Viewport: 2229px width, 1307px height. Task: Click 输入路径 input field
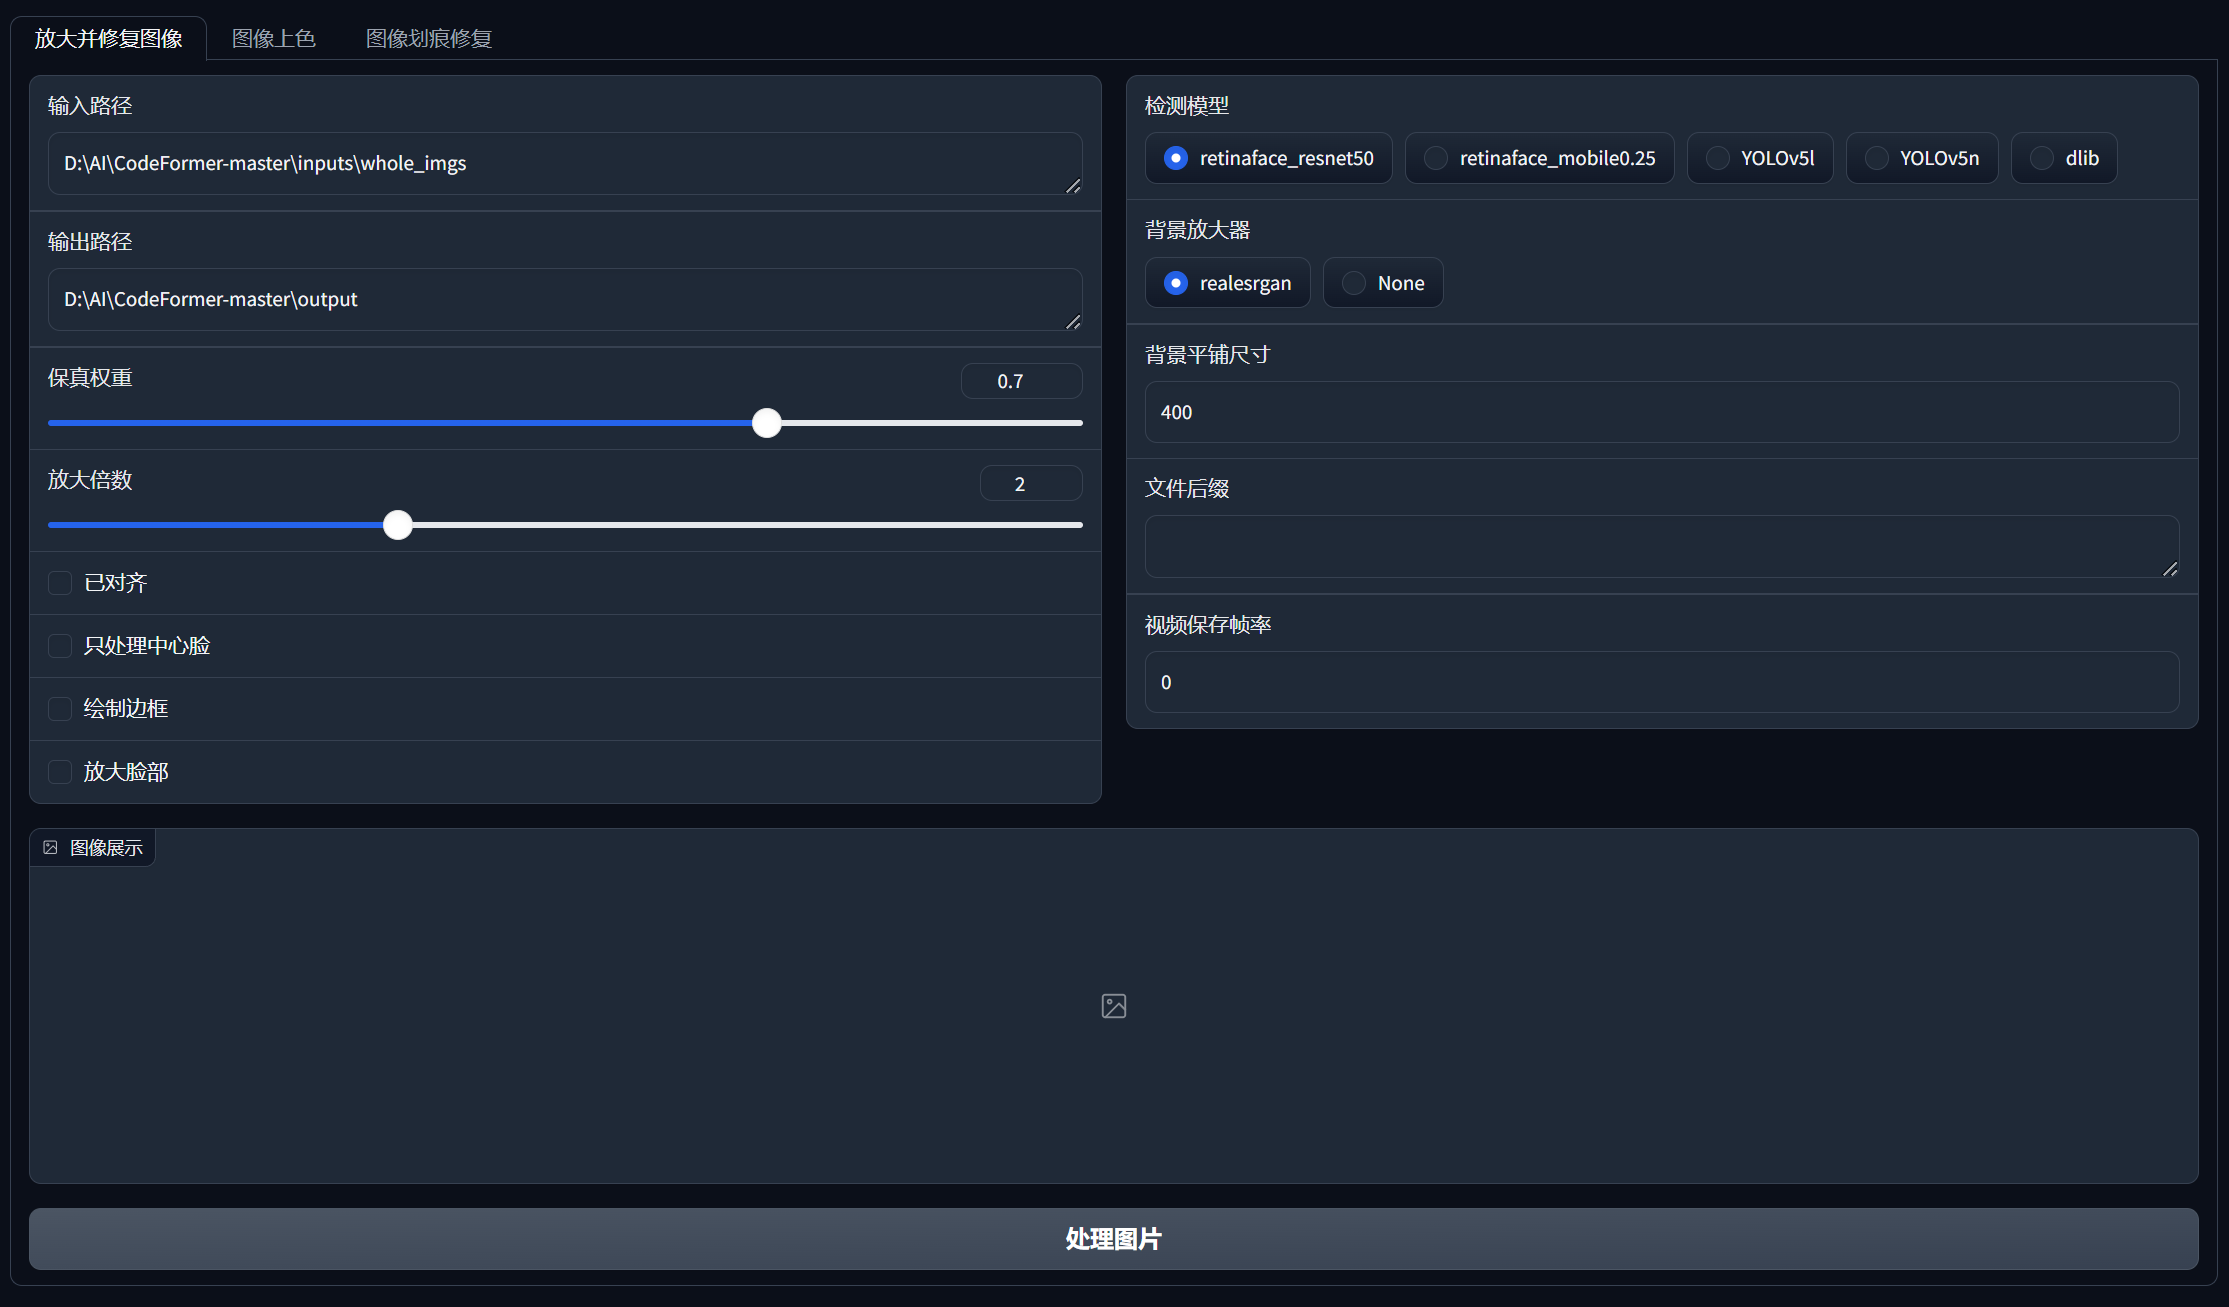(x=565, y=162)
